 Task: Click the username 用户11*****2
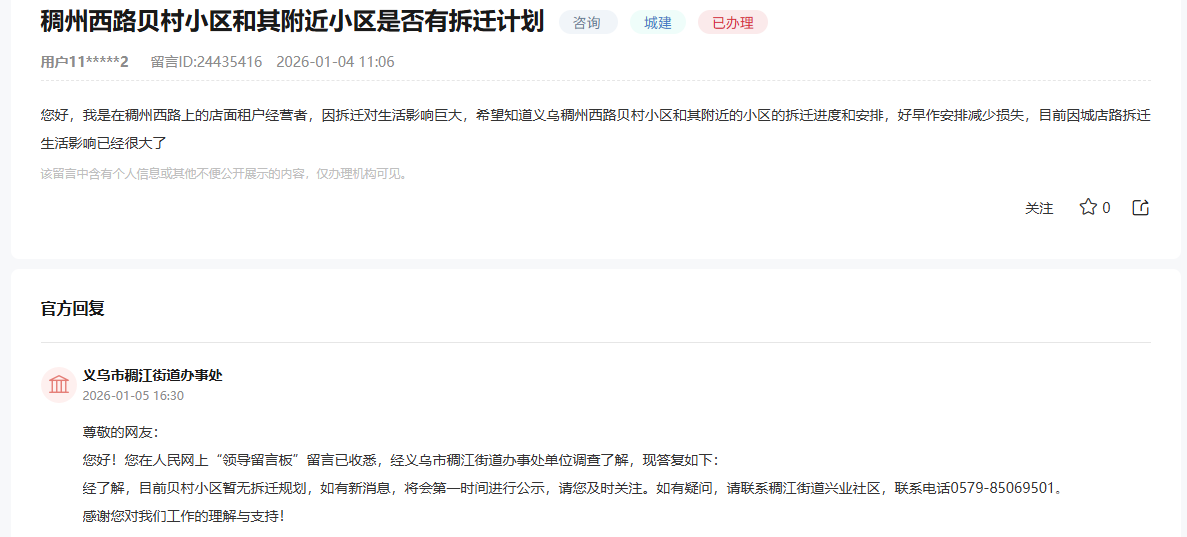pos(85,62)
